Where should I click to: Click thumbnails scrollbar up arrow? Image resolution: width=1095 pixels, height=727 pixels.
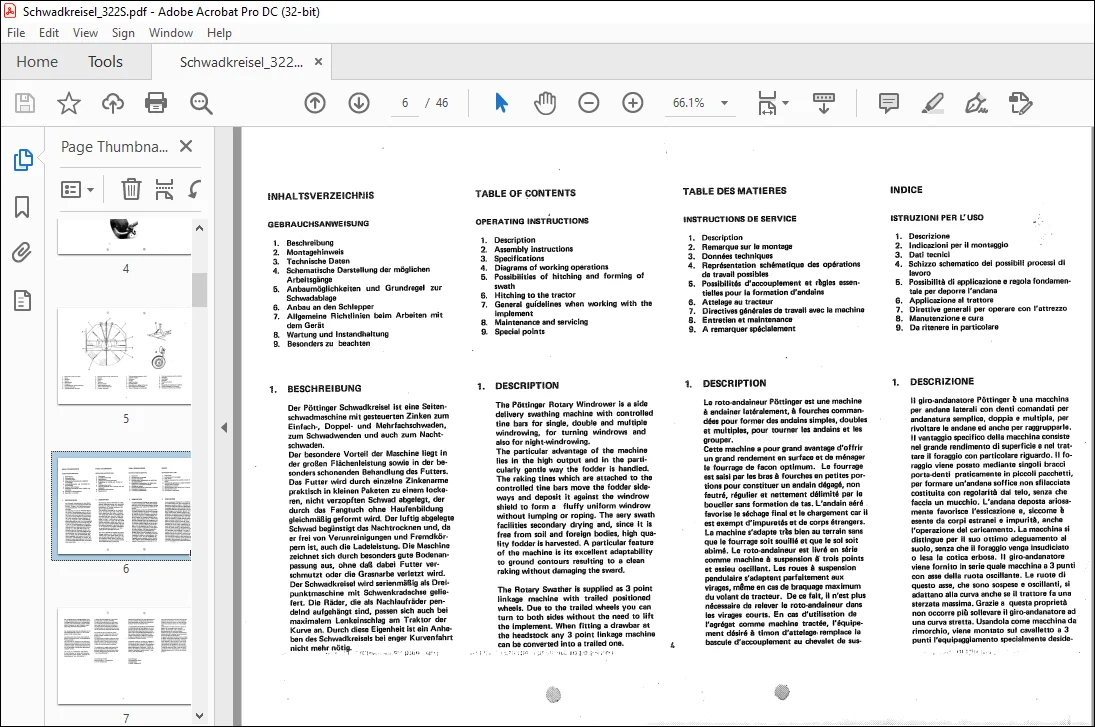tap(199, 228)
